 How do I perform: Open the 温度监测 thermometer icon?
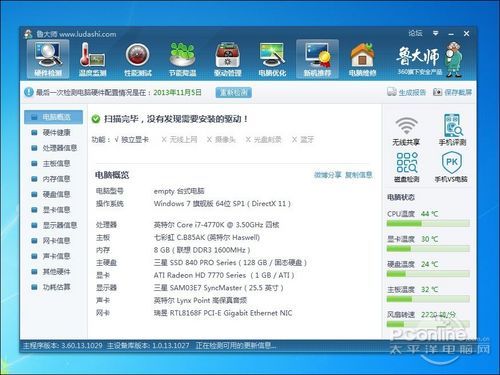tap(92, 59)
